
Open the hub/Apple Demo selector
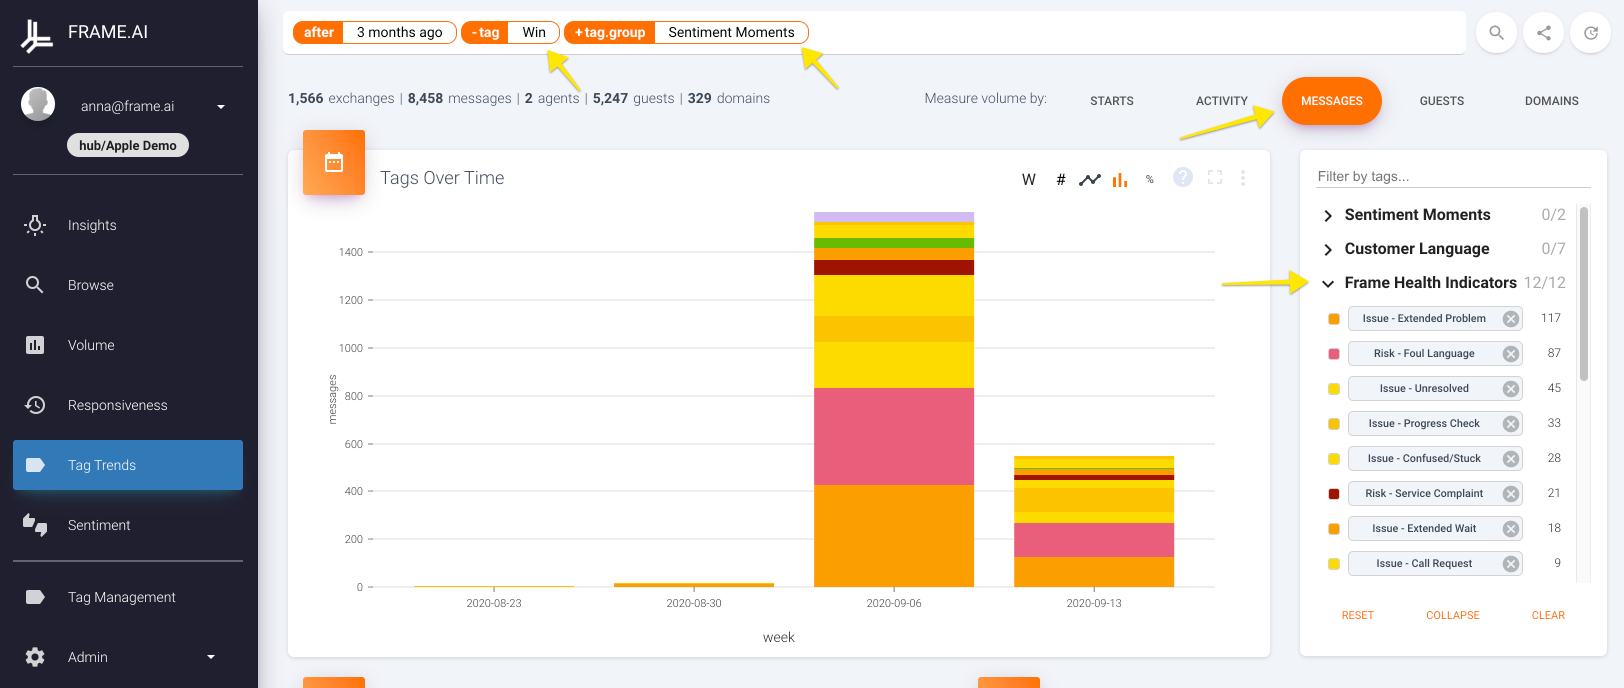point(128,145)
